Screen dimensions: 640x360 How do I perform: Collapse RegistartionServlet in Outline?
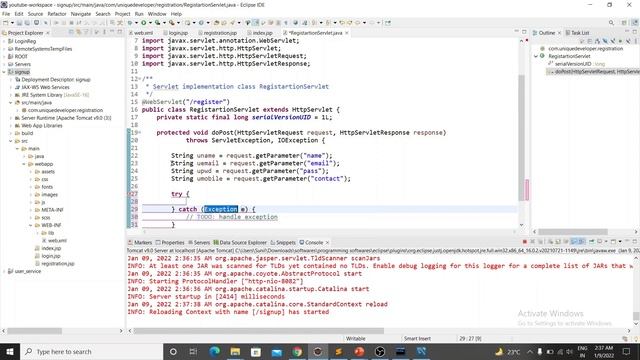[x=536, y=56]
